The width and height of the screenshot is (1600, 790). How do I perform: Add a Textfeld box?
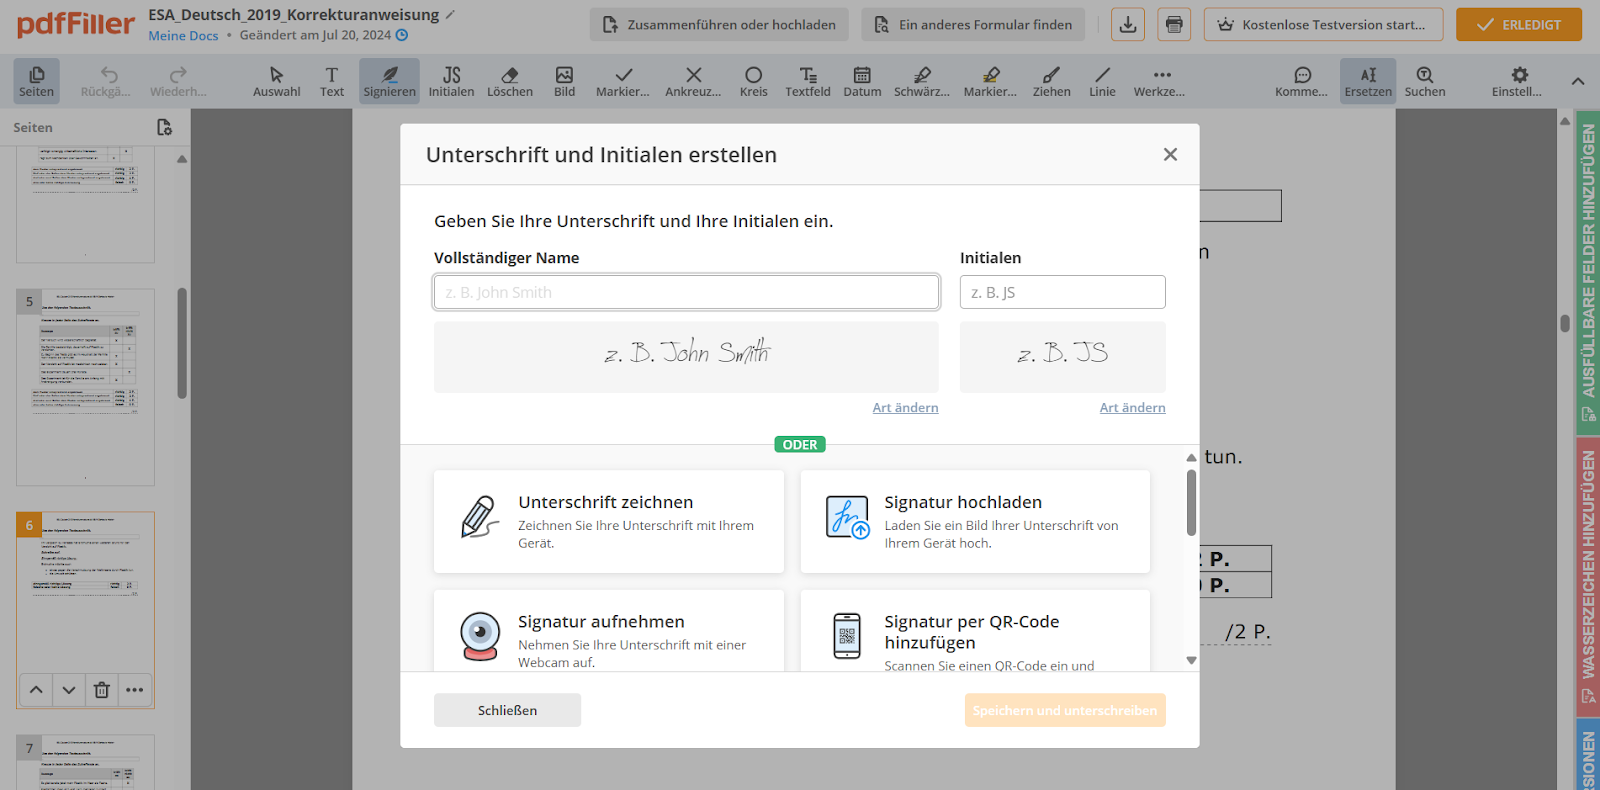click(x=808, y=82)
